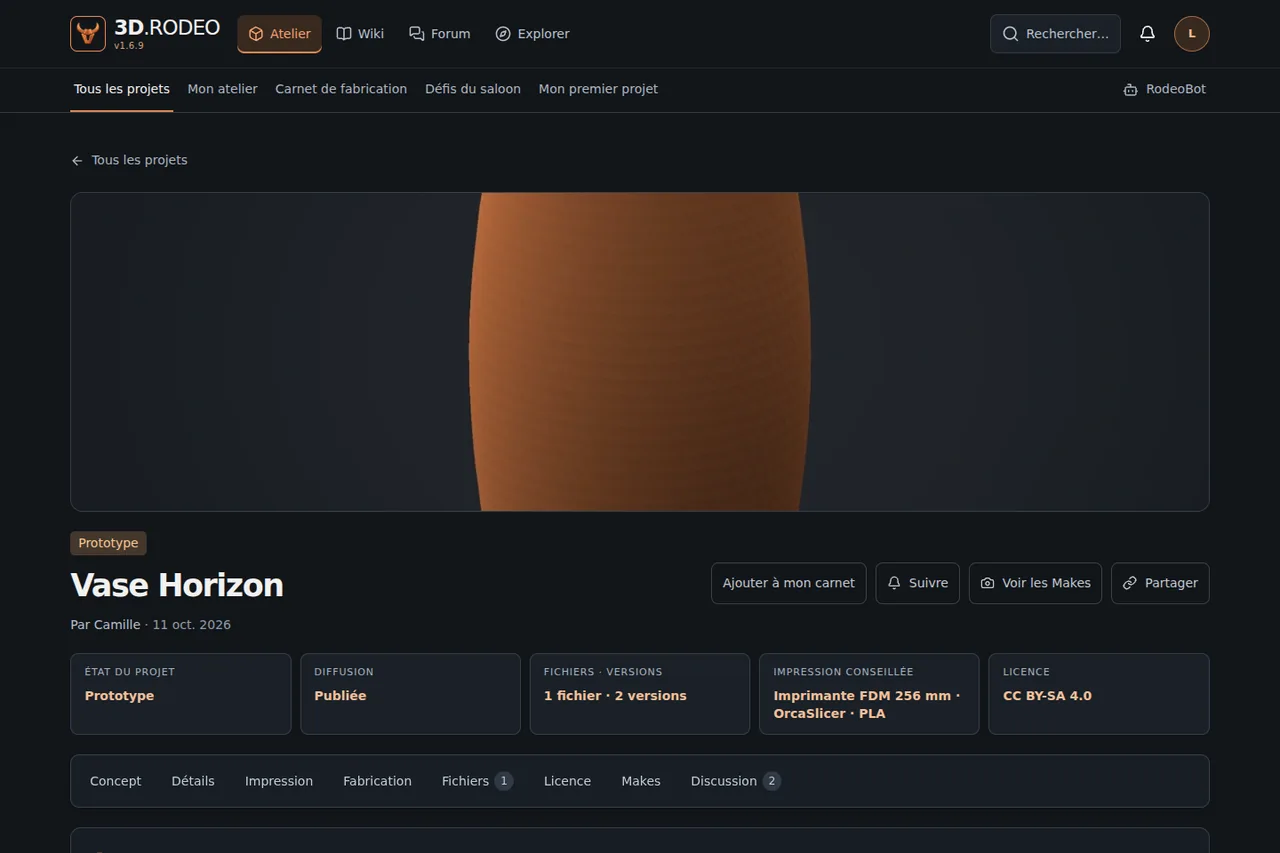Open the Fichiers section tab
Viewport: 1280px width, 853px height.
477,781
